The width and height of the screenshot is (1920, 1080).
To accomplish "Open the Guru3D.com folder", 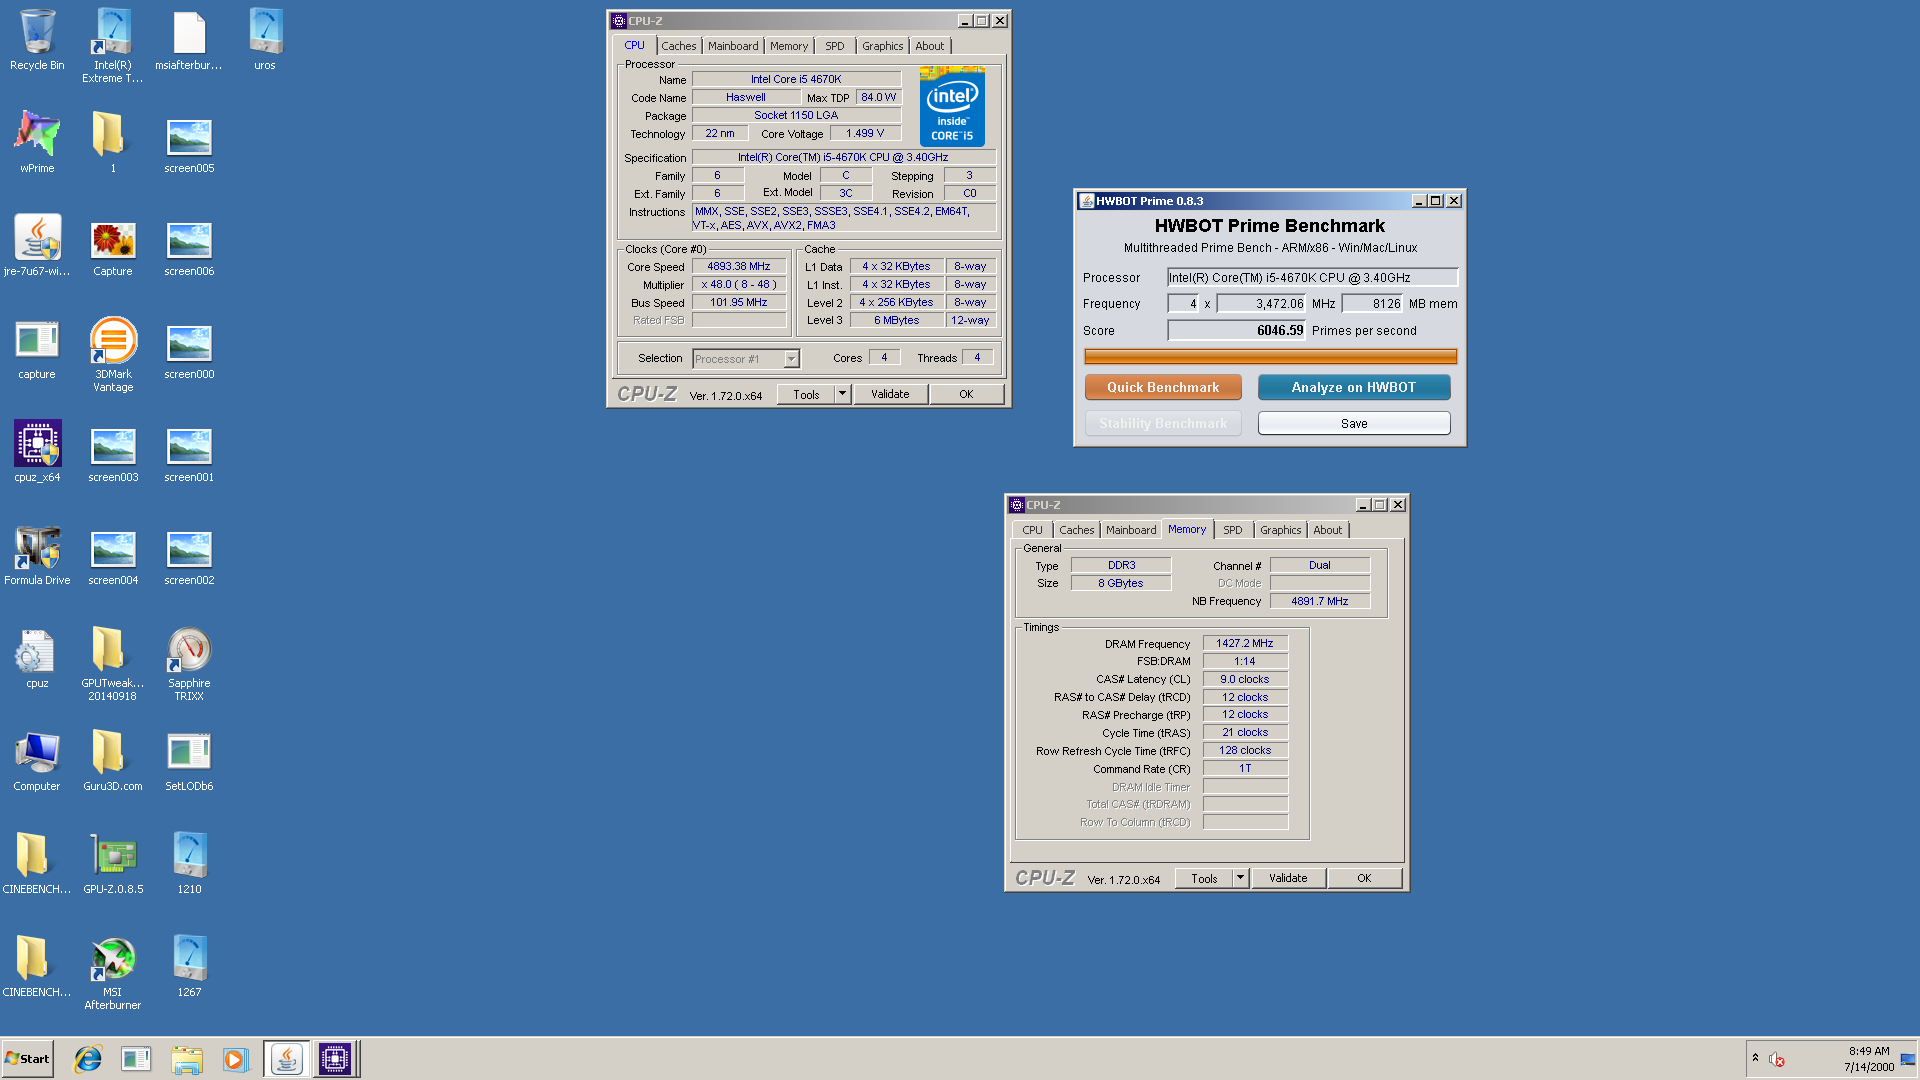I will coord(113,760).
